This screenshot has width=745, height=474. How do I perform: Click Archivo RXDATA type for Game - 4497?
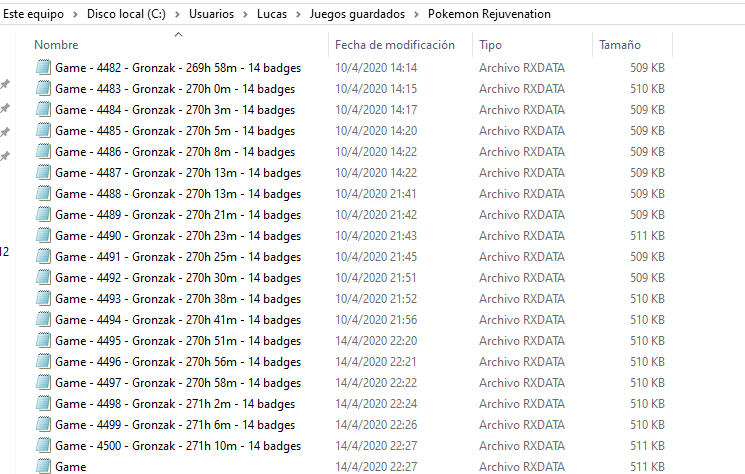[522, 383]
